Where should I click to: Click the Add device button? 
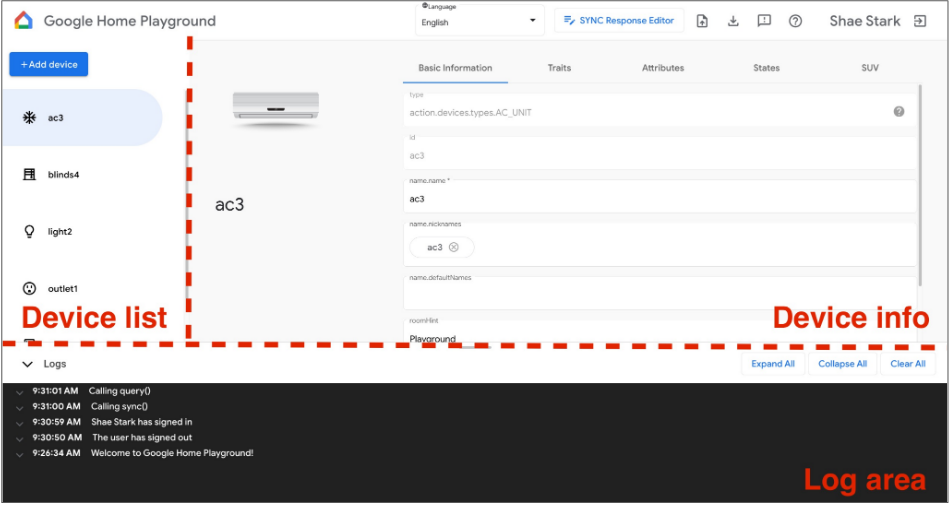click(49, 64)
